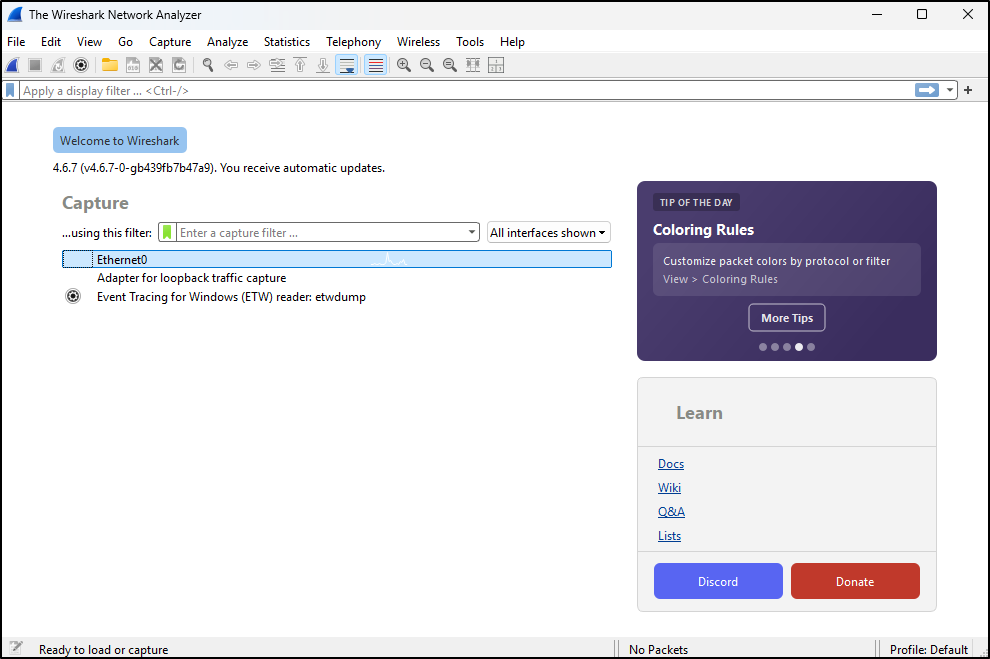Click the restart current capture icon
Screen dimensions: 990x659
coord(58,65)
